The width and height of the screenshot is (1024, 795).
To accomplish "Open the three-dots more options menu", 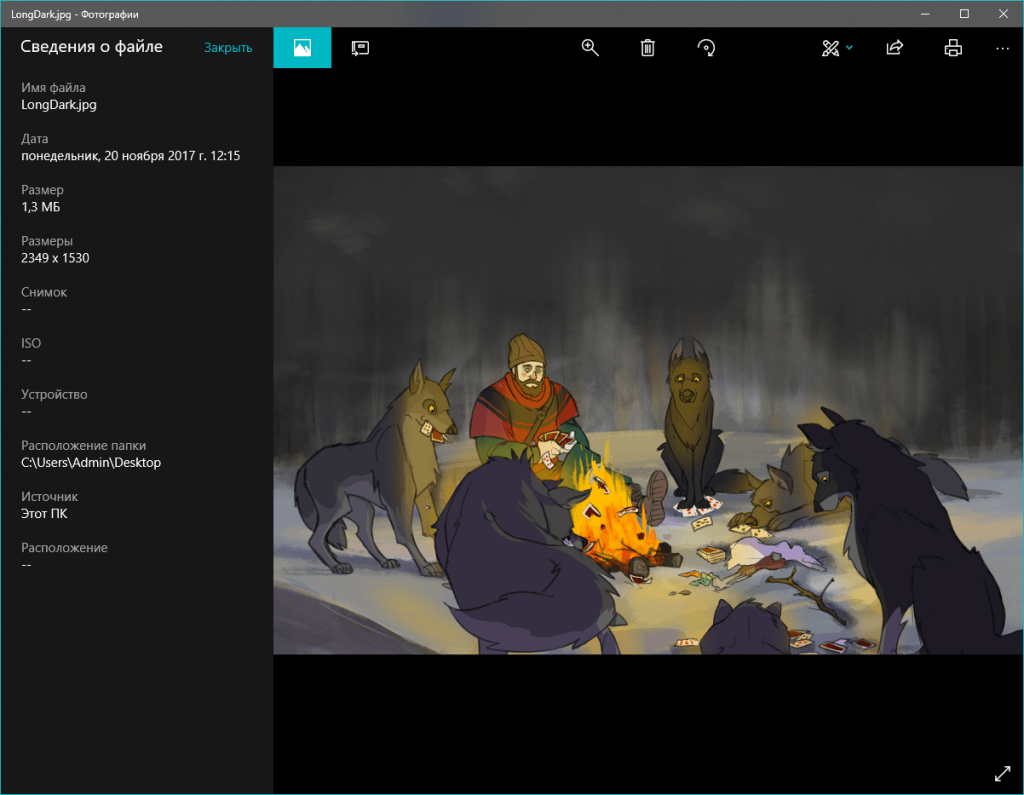I will pos(1002,48).
